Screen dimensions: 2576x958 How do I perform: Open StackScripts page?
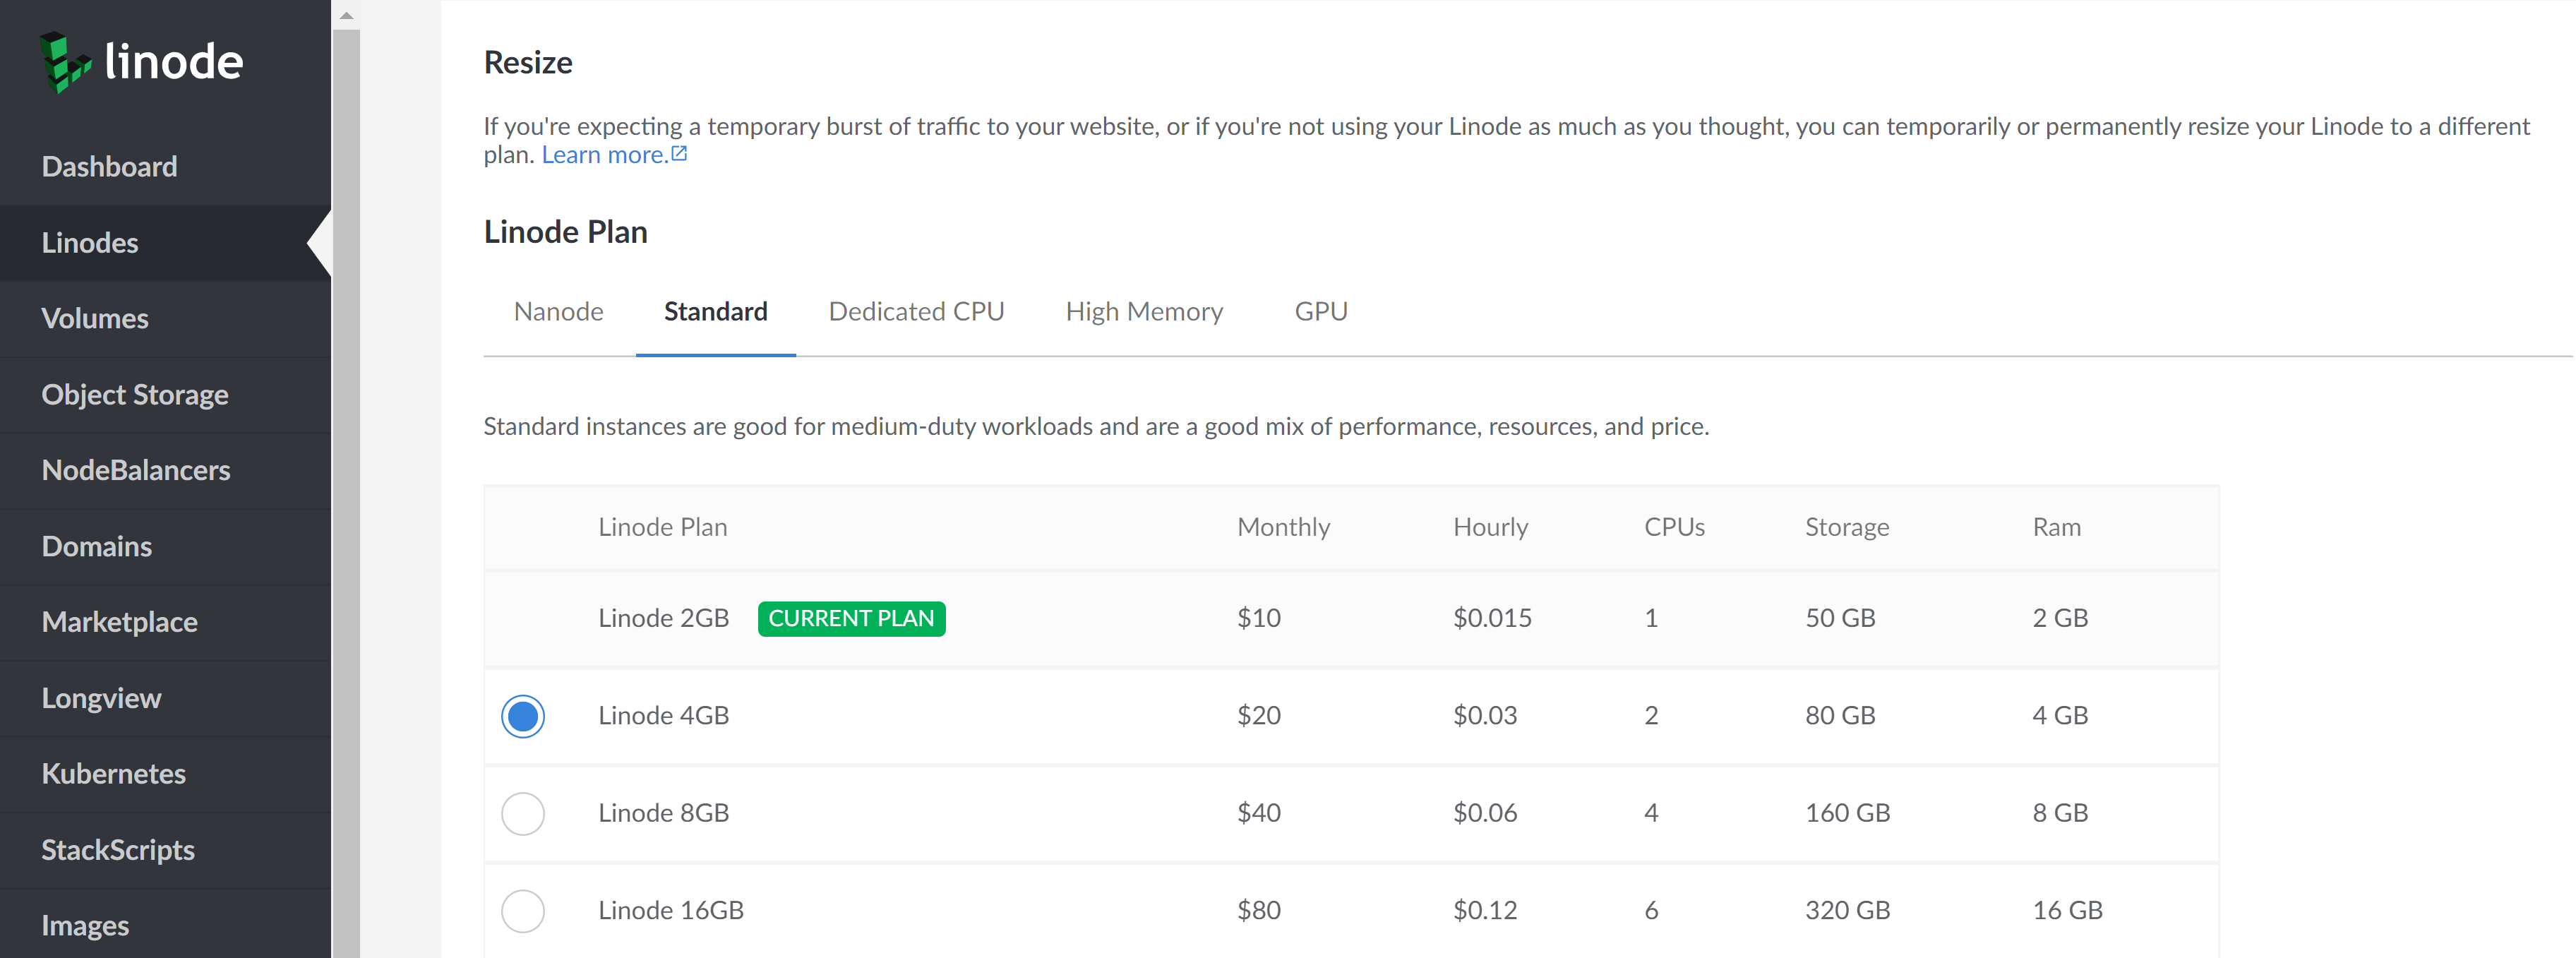(118, 850)
